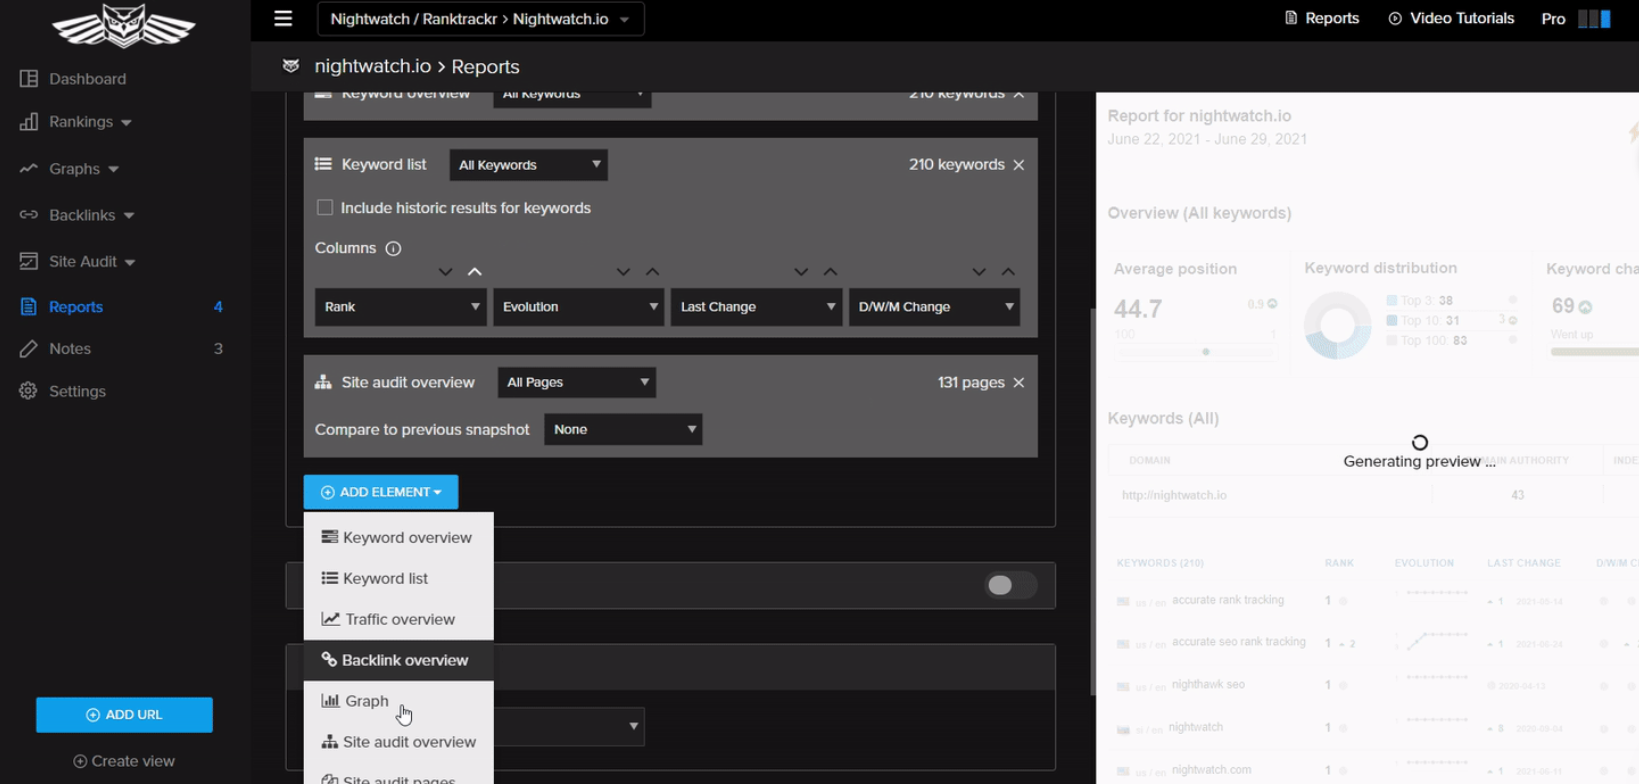
Task: Toggle the switch below Add Element
Action: [x=1010, y=585]
